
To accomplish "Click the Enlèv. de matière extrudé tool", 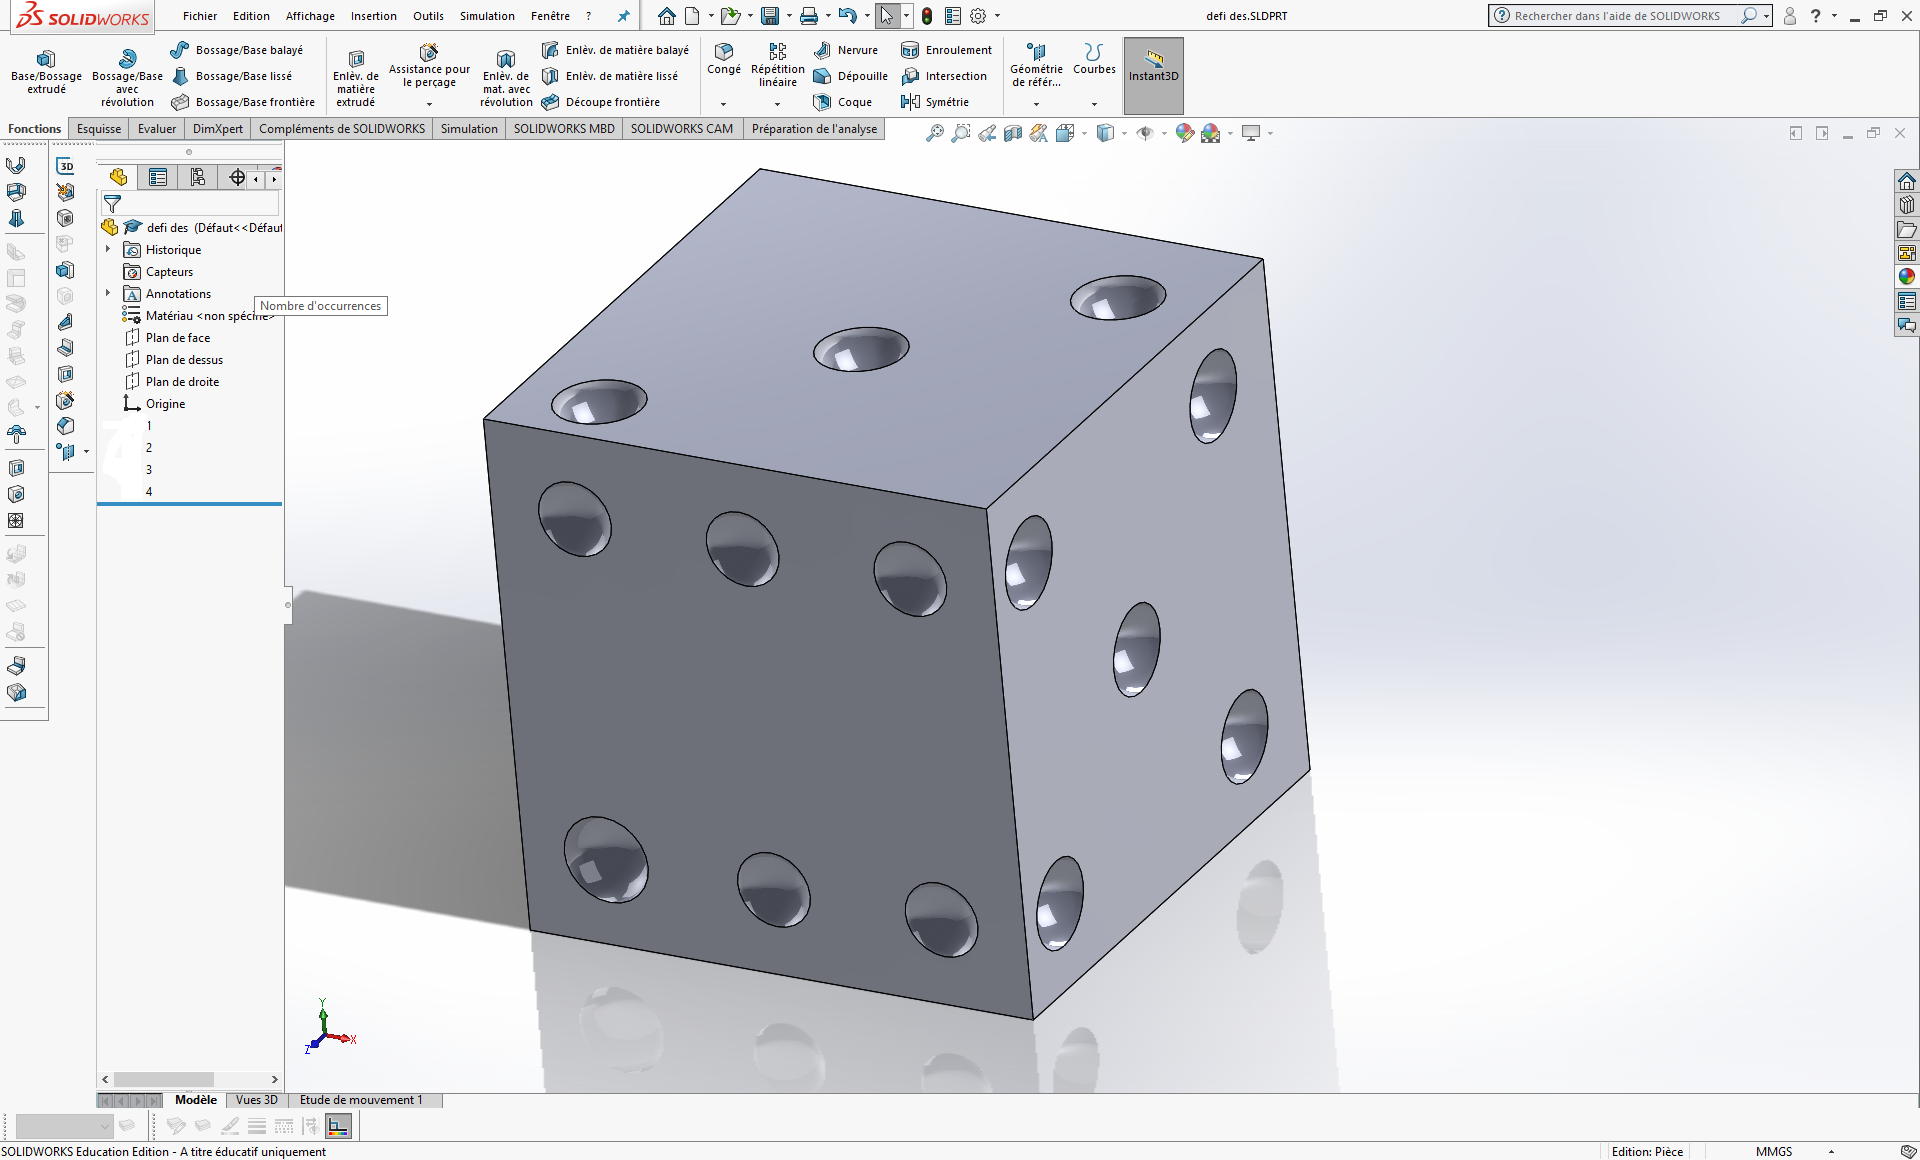I will [x=355, y=75].
